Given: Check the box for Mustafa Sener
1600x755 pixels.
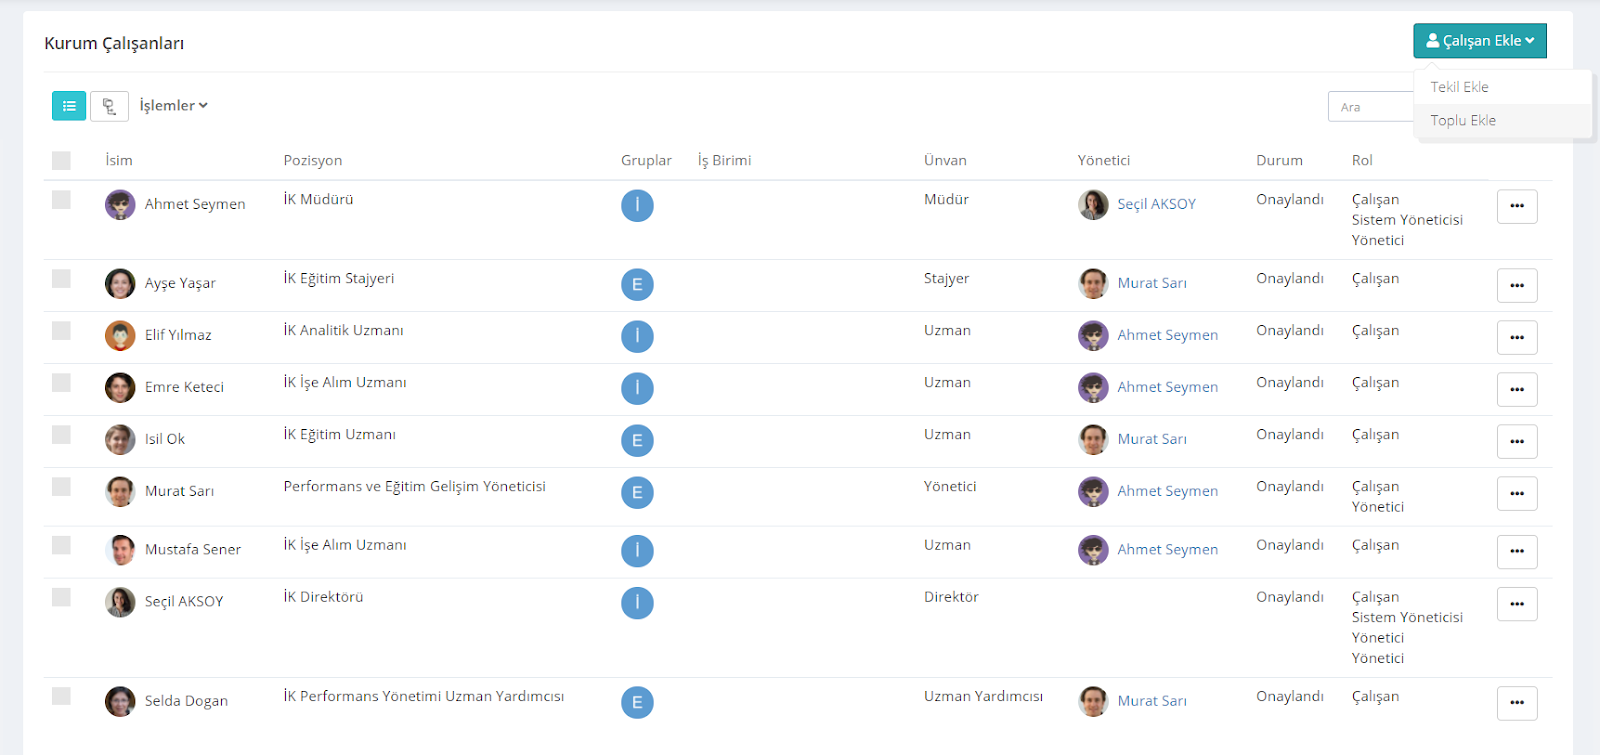Looking at the screenshot, I should 61,544.
